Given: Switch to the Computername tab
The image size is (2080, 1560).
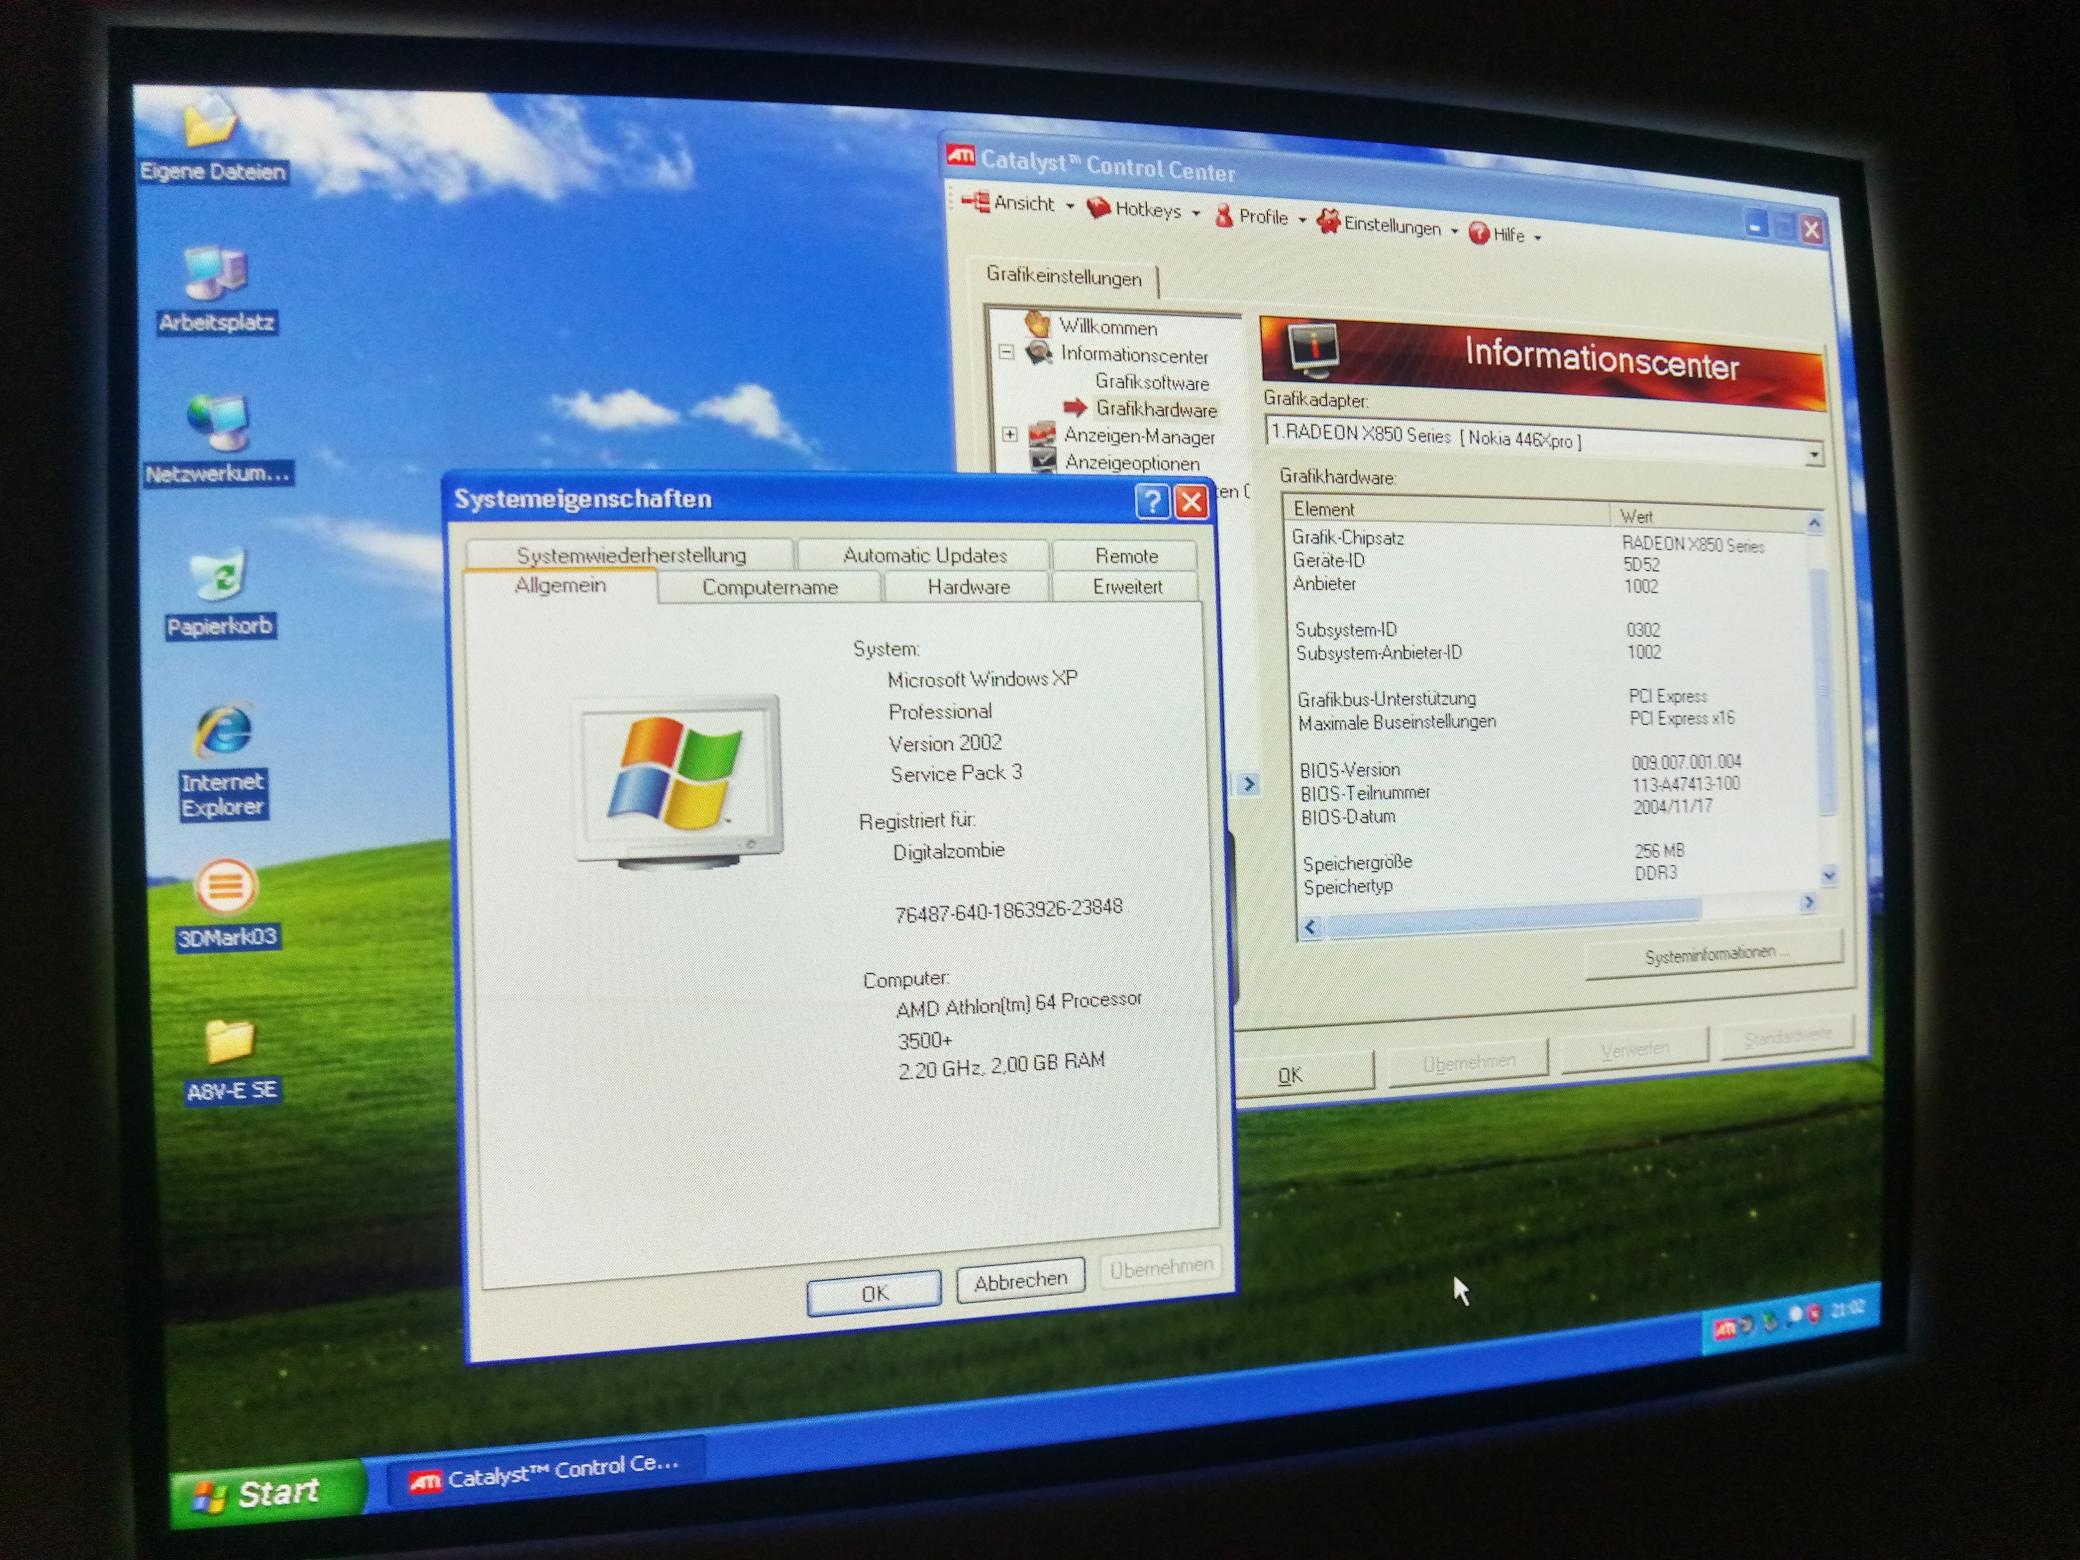Looking at the screenshot, I should click(x=769, y=587).
